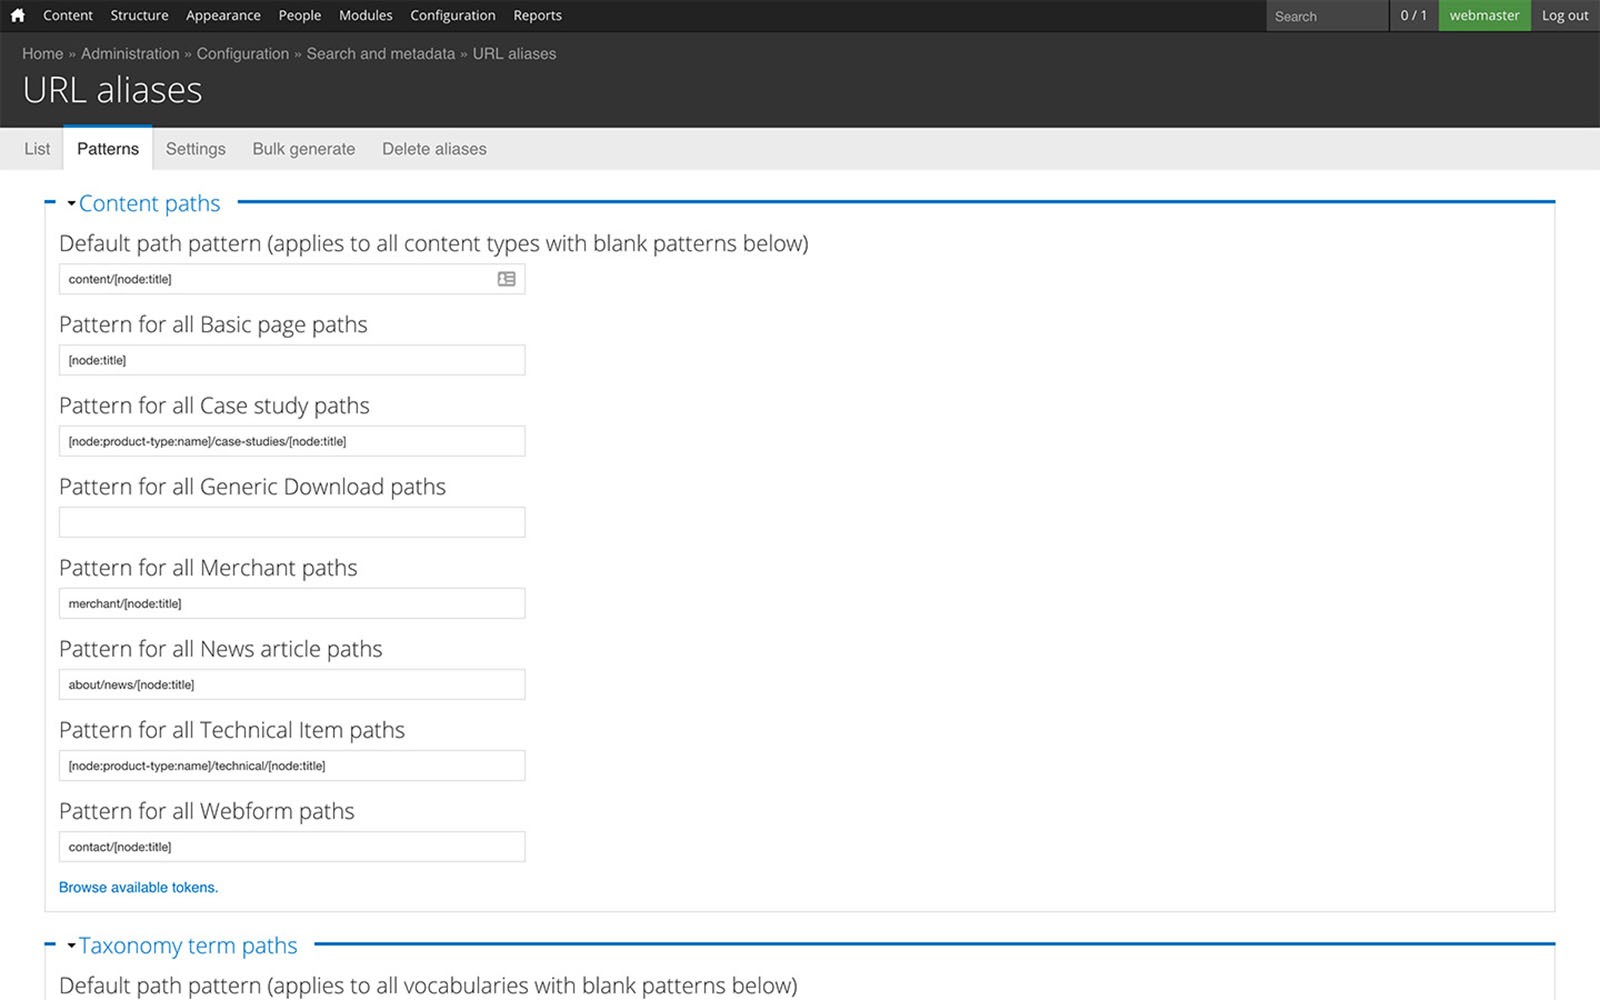Open the People admin menu
Screen dimensions: 1600x1000
click(x=300, y=15)
